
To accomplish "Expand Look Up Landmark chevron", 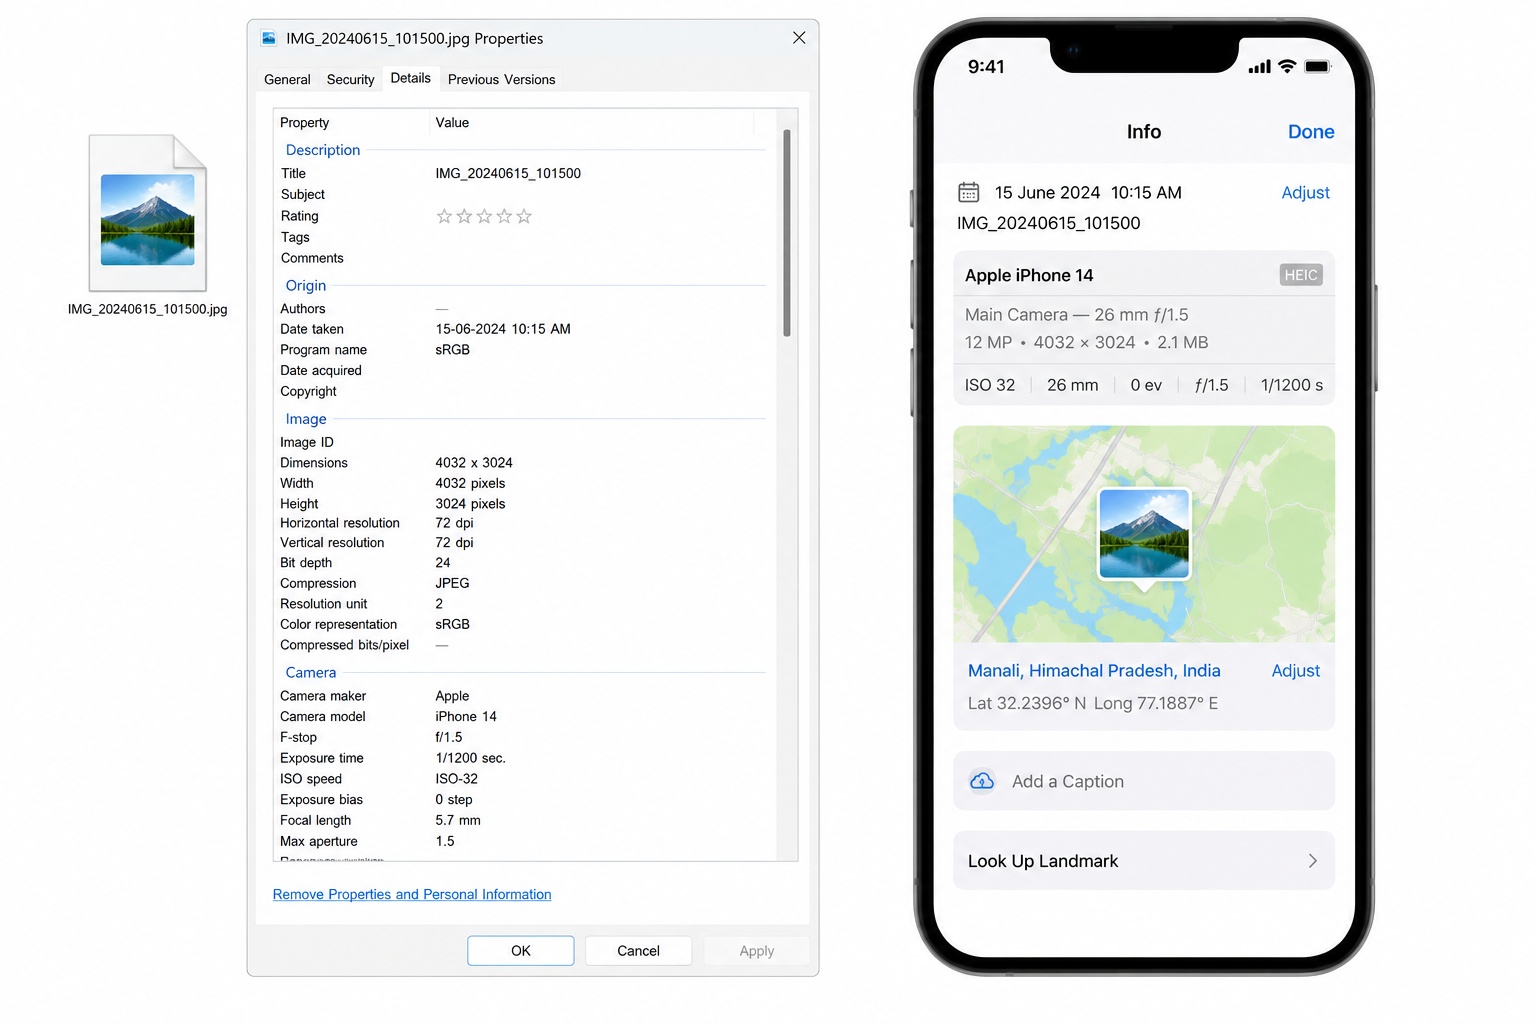I will pyautogui.click(x=1313, y=861).
